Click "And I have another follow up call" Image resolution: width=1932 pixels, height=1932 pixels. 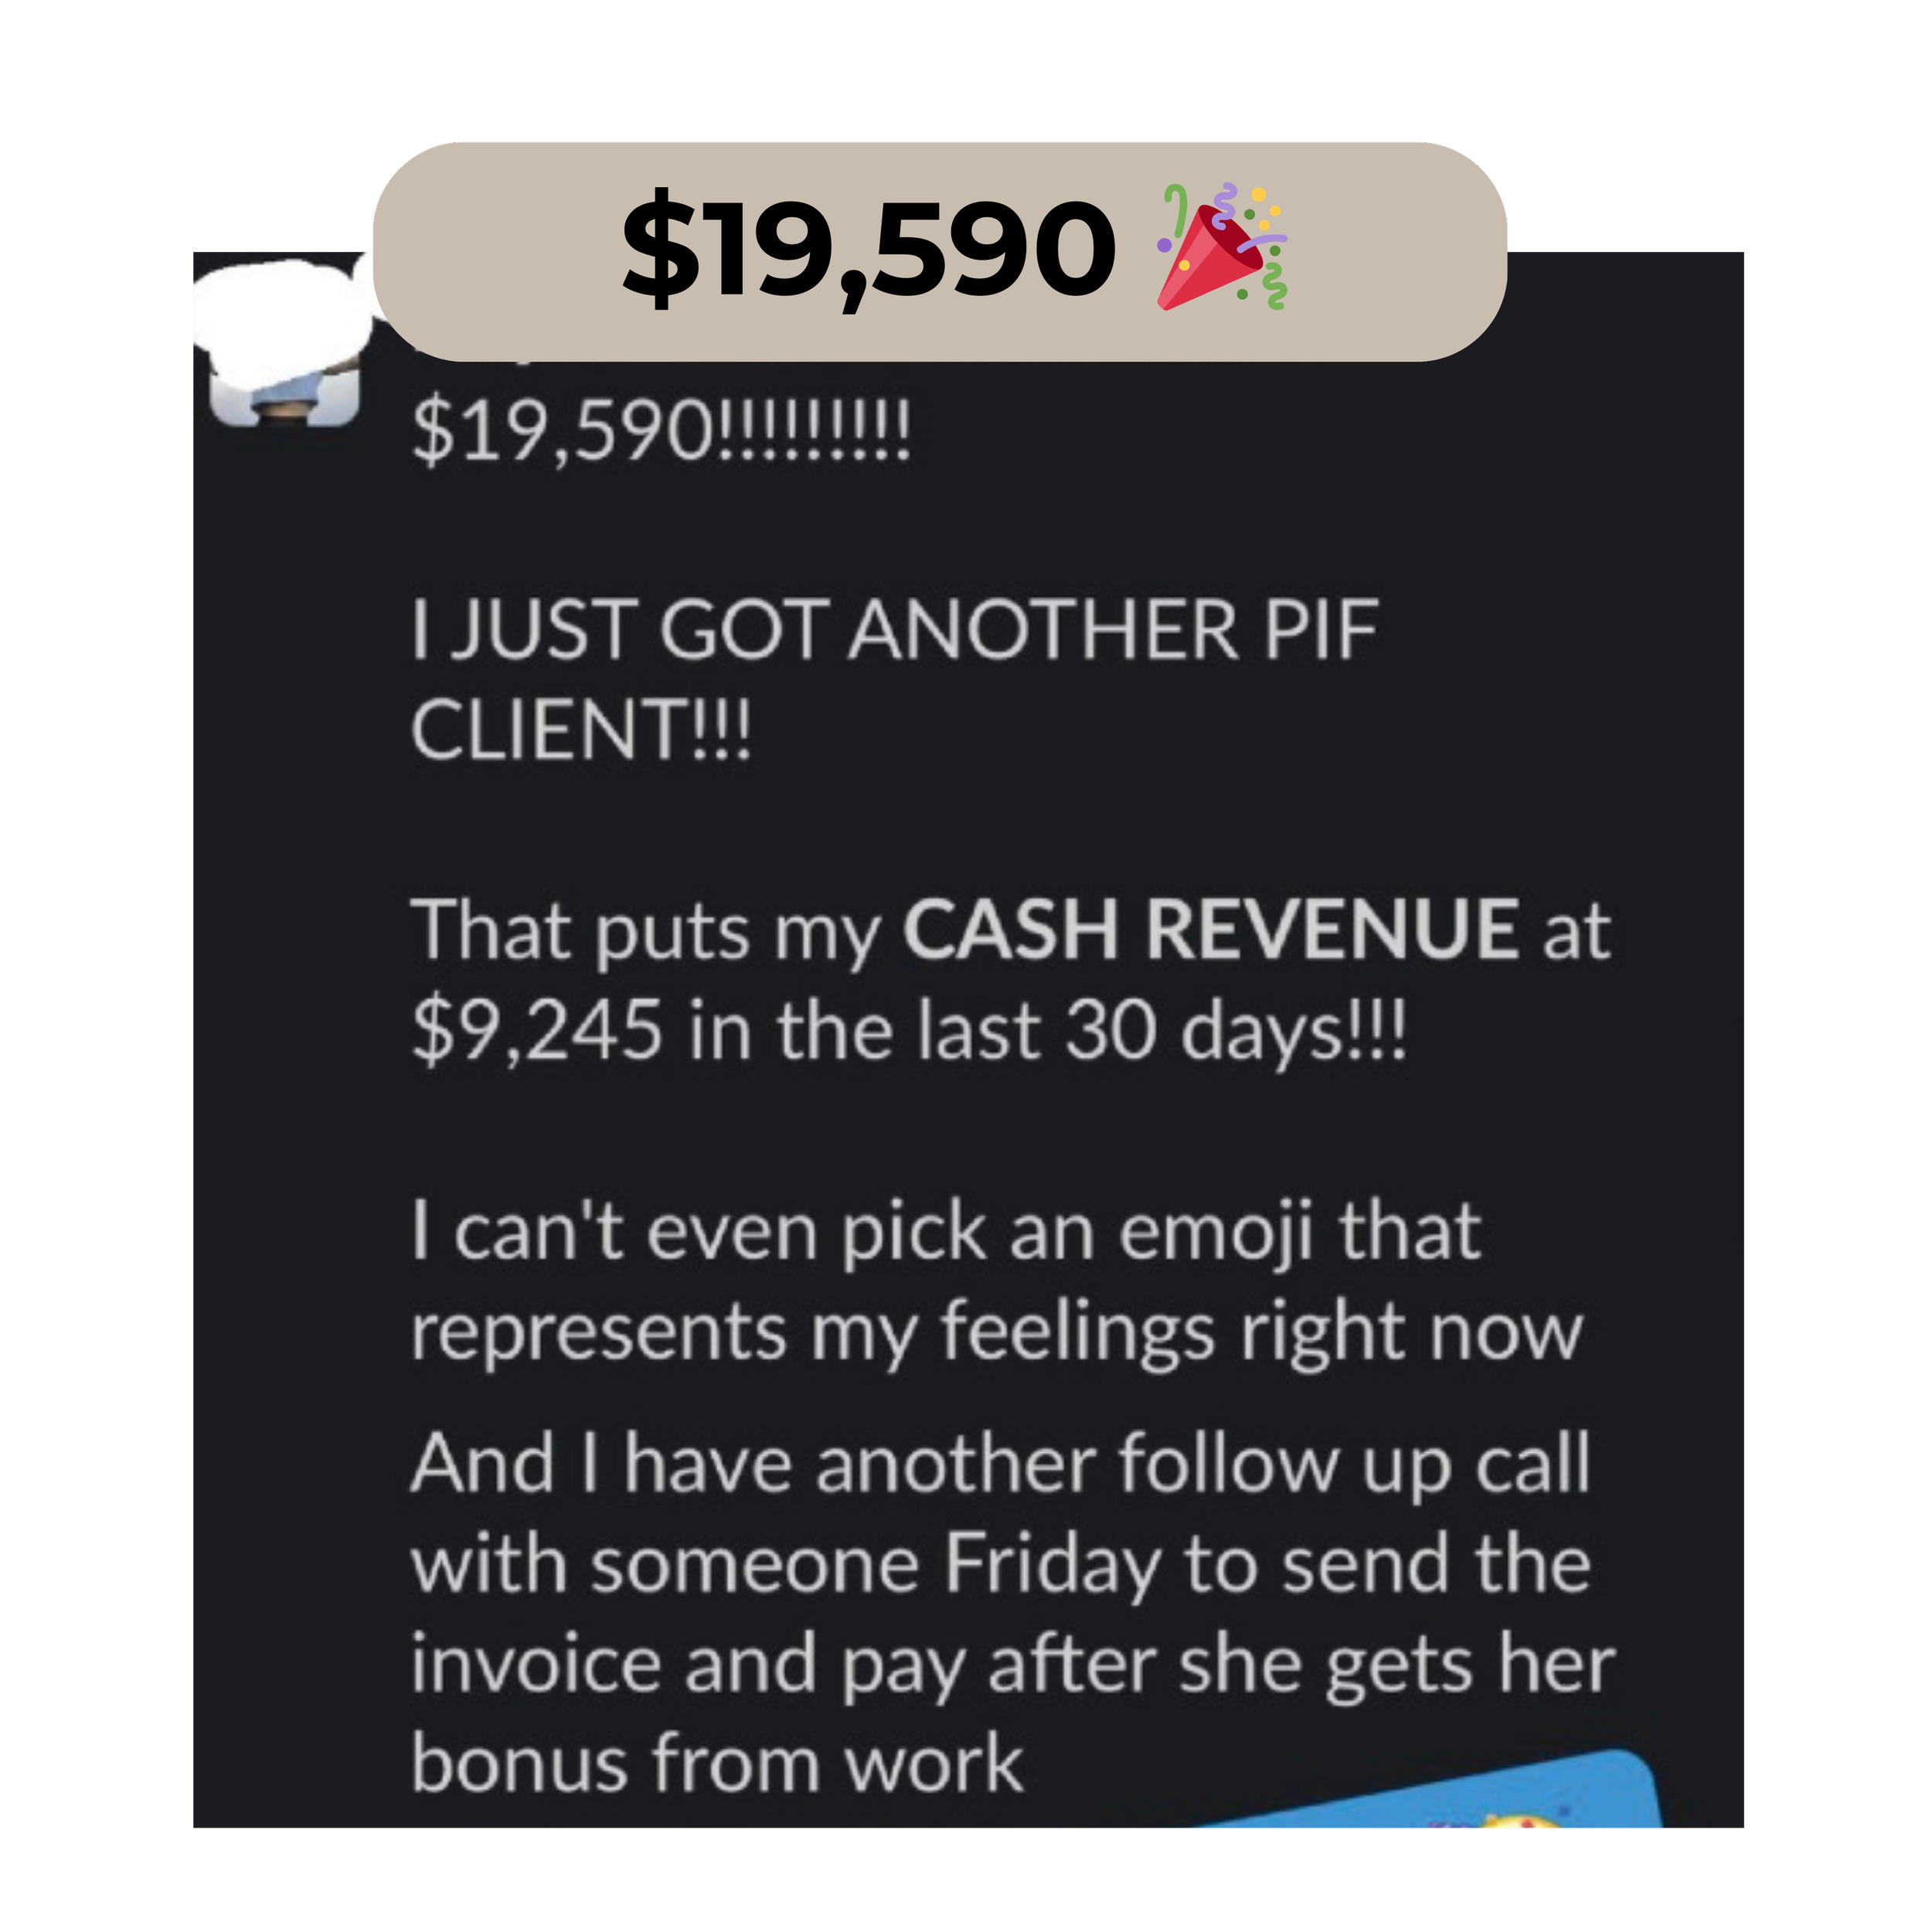(x=1000, y=1462)
